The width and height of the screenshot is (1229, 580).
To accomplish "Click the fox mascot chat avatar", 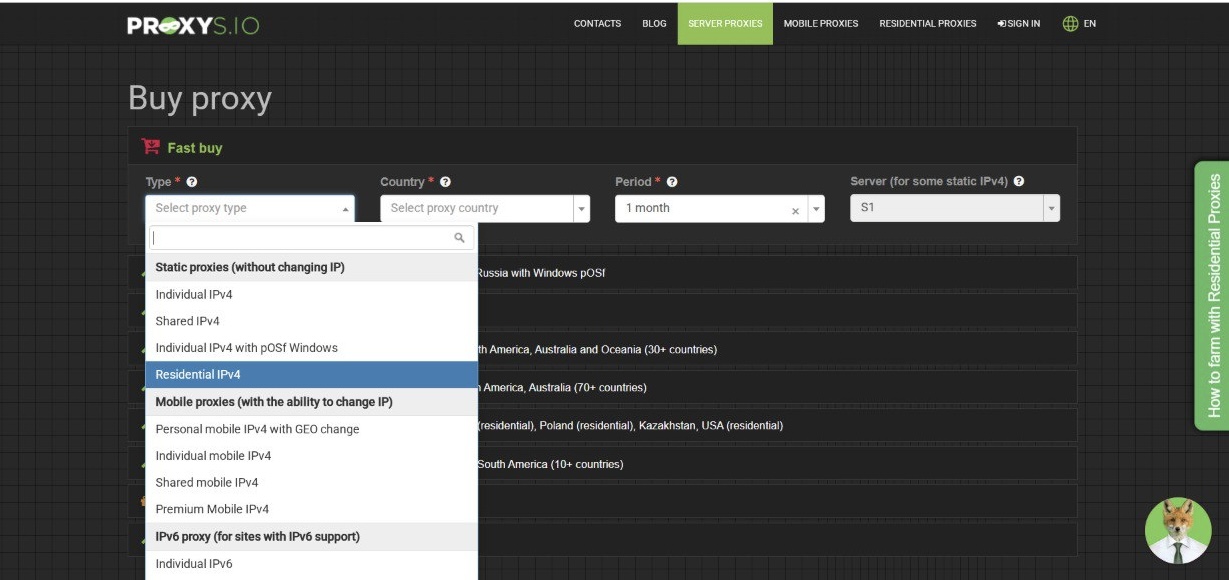I will [x=1177, y=530].
